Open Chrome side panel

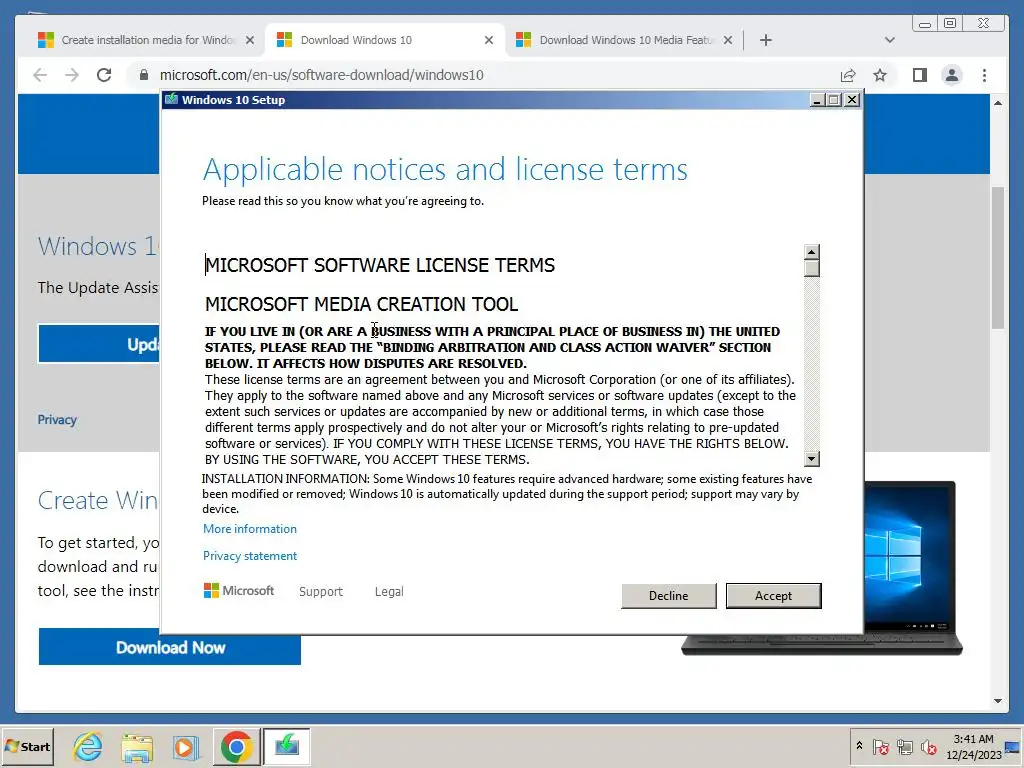coord(920,75)
